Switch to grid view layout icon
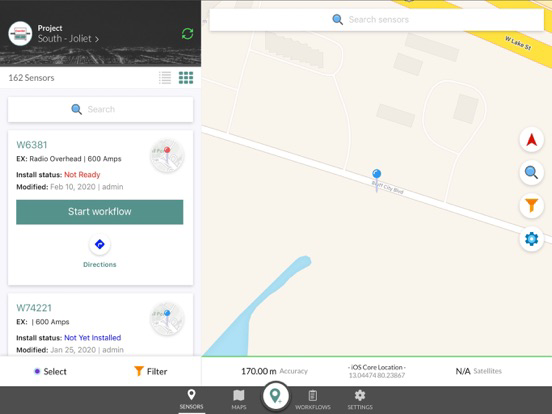Image resolution: width=552 pixels, height=414 pixels. pos(186,78)
